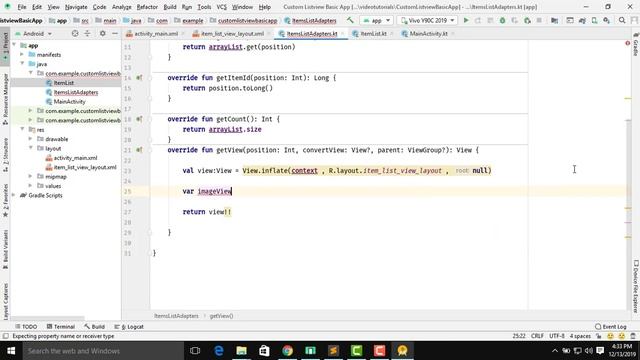The width and height of the screenshot is (640, 360).
Task: Open the Logcat tool window
Action: click(129, 327)
